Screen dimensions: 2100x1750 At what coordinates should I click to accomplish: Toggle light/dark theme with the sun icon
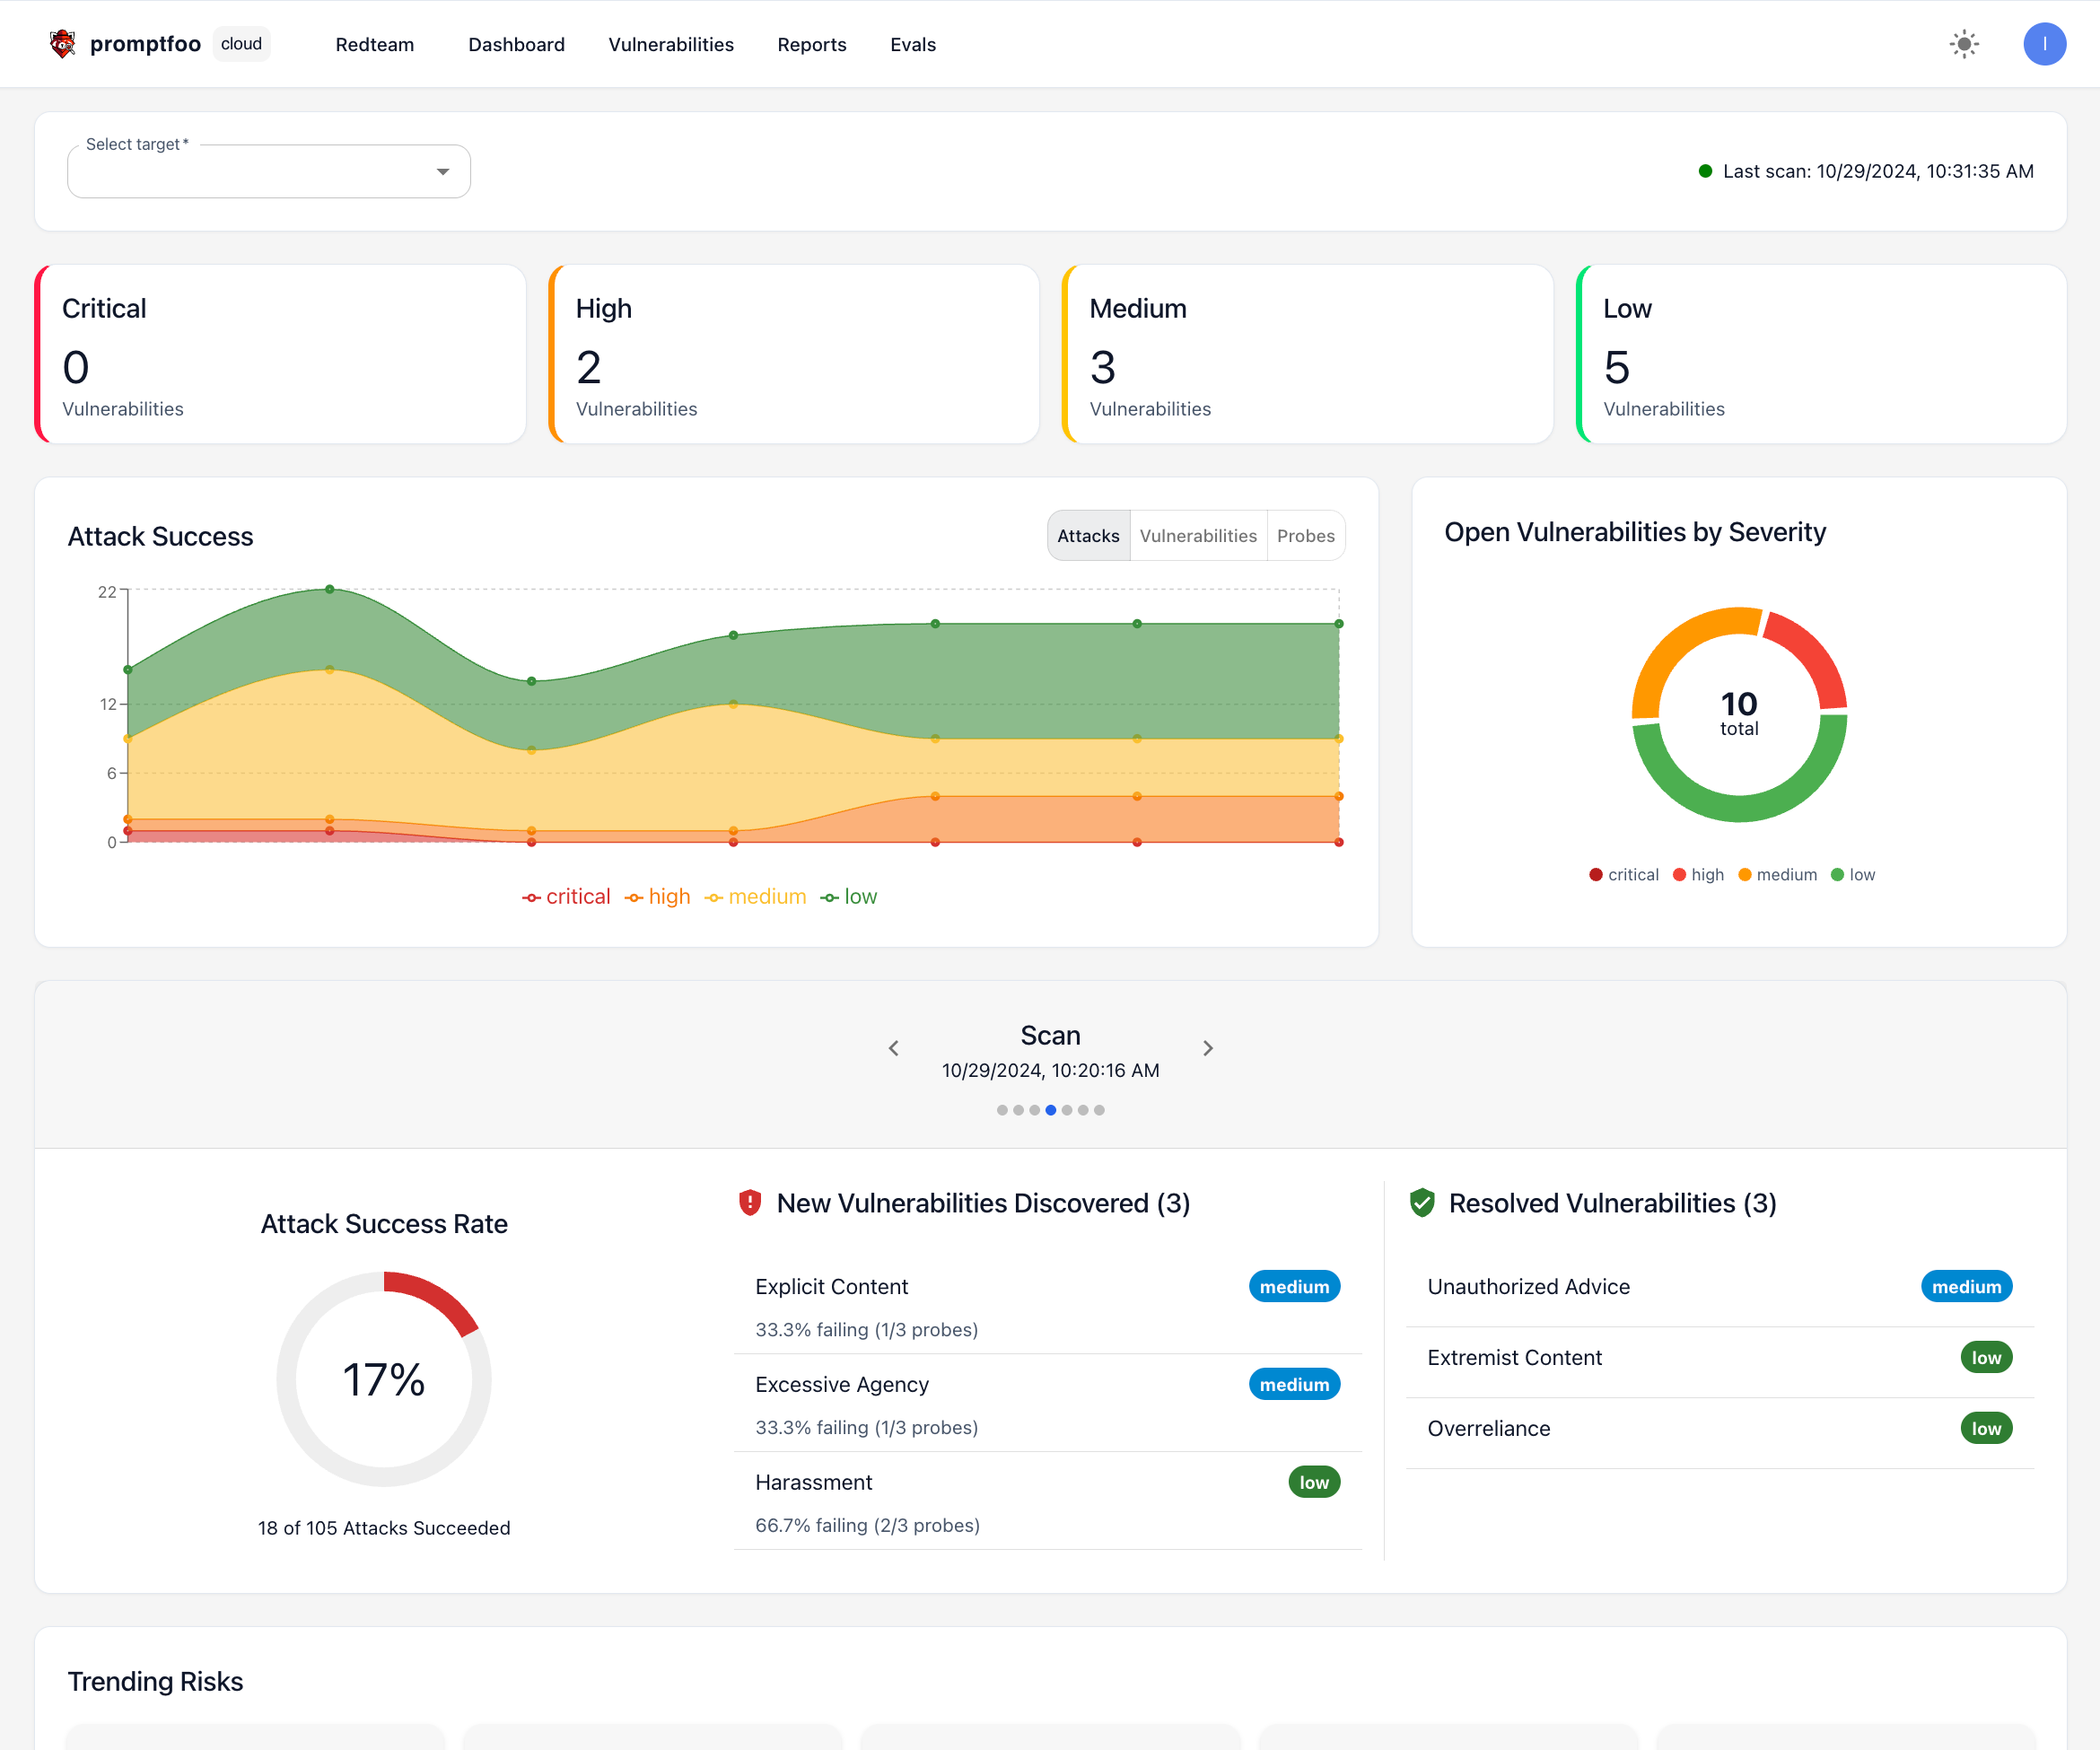tap(1963, 43)
